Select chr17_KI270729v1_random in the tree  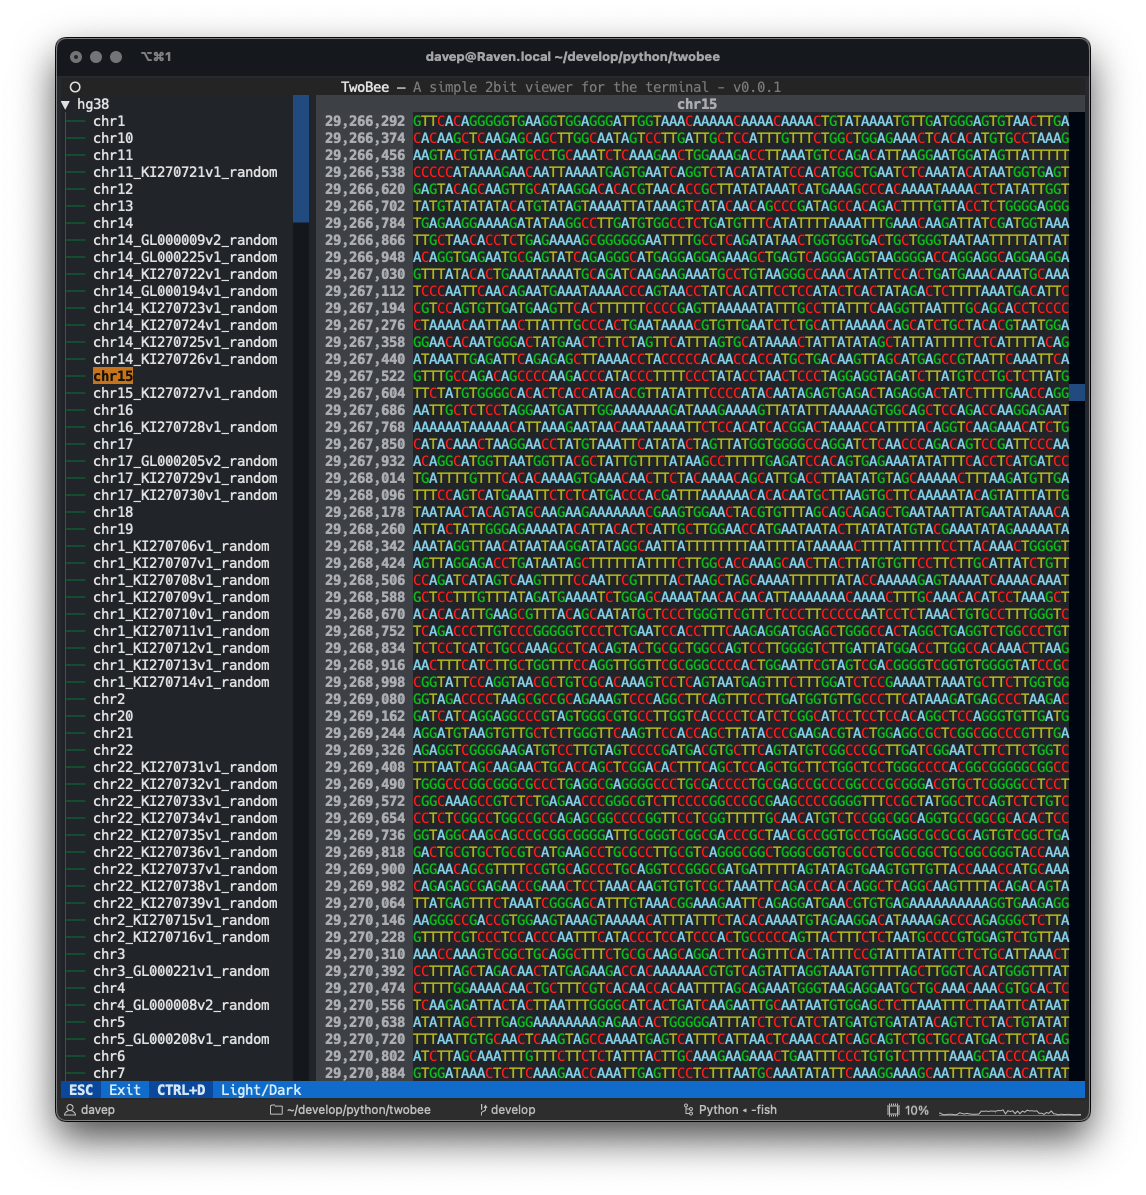(185, 478)
